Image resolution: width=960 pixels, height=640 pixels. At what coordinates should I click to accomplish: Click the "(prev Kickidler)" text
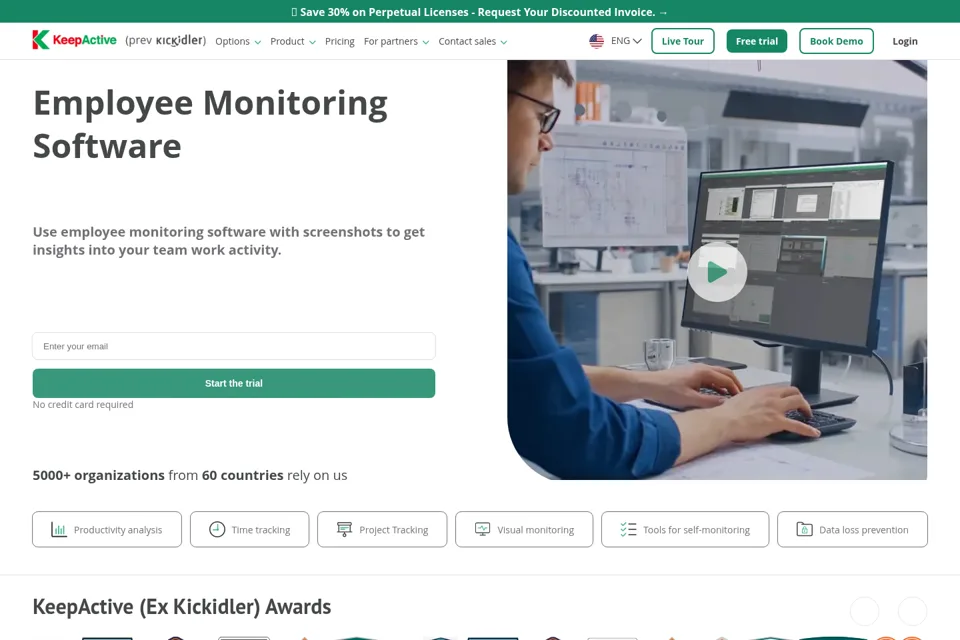pos(165,40)
